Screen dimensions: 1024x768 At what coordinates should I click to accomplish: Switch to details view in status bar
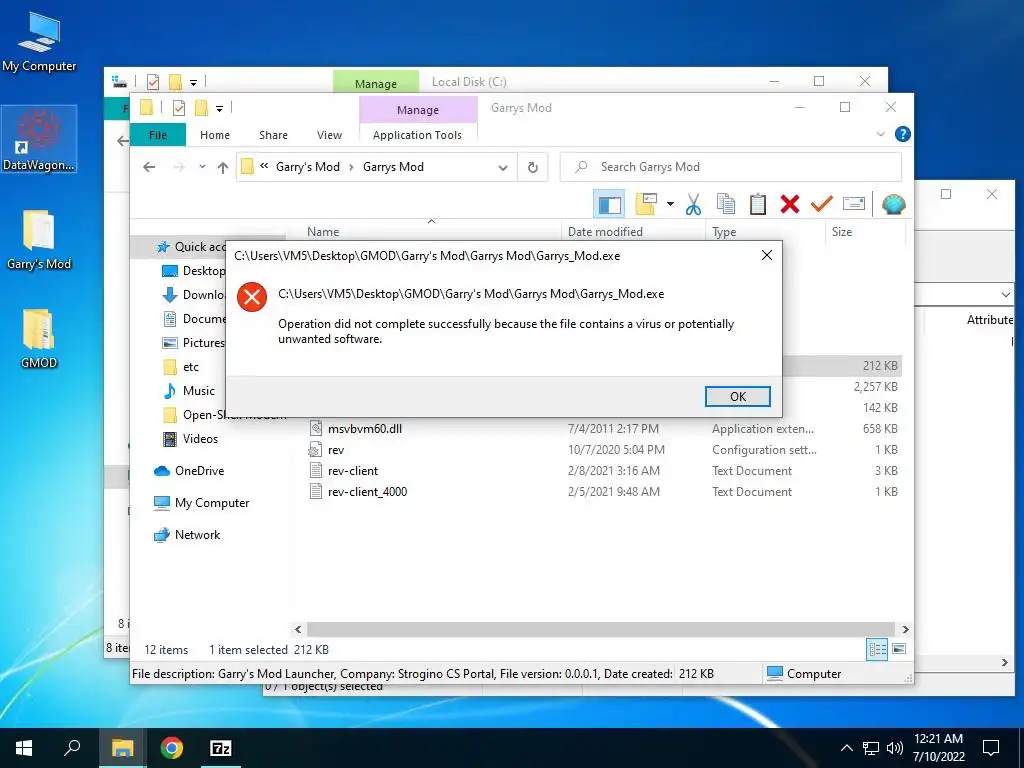pos(877,649)
